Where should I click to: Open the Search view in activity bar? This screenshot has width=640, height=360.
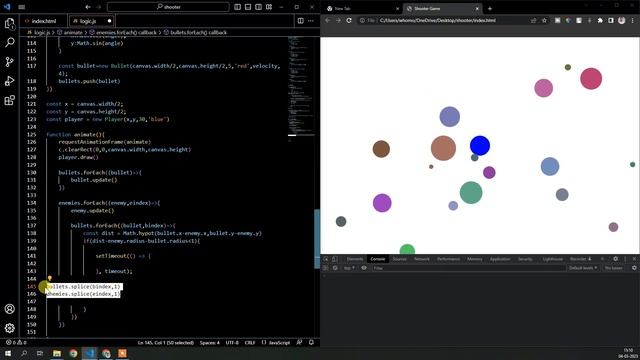(x=10, y=42)
